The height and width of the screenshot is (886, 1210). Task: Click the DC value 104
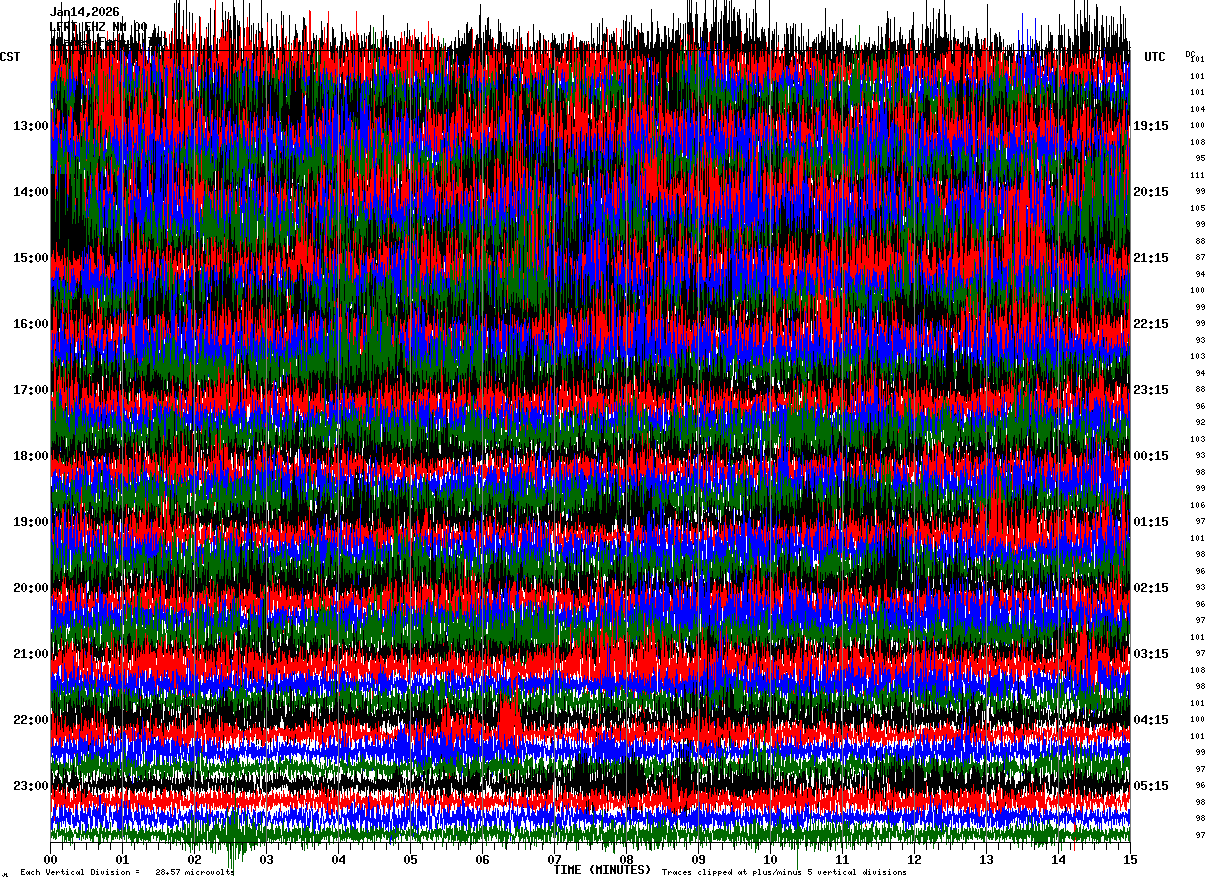[x=1197, y=109]
